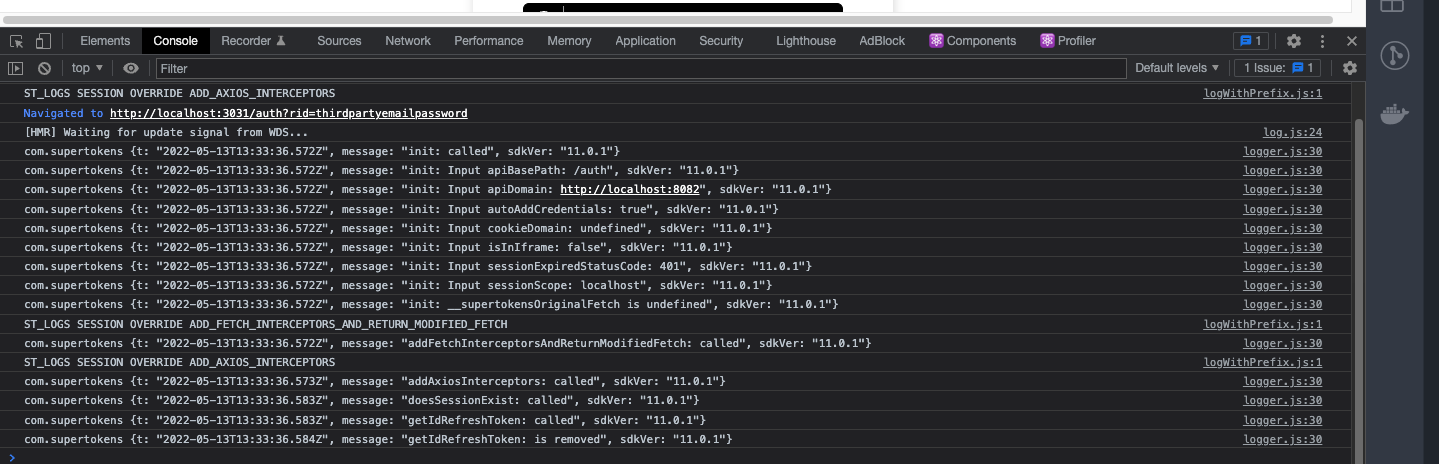
Task: Open the Git source control sidebar icon
Action: [1395, 55]
